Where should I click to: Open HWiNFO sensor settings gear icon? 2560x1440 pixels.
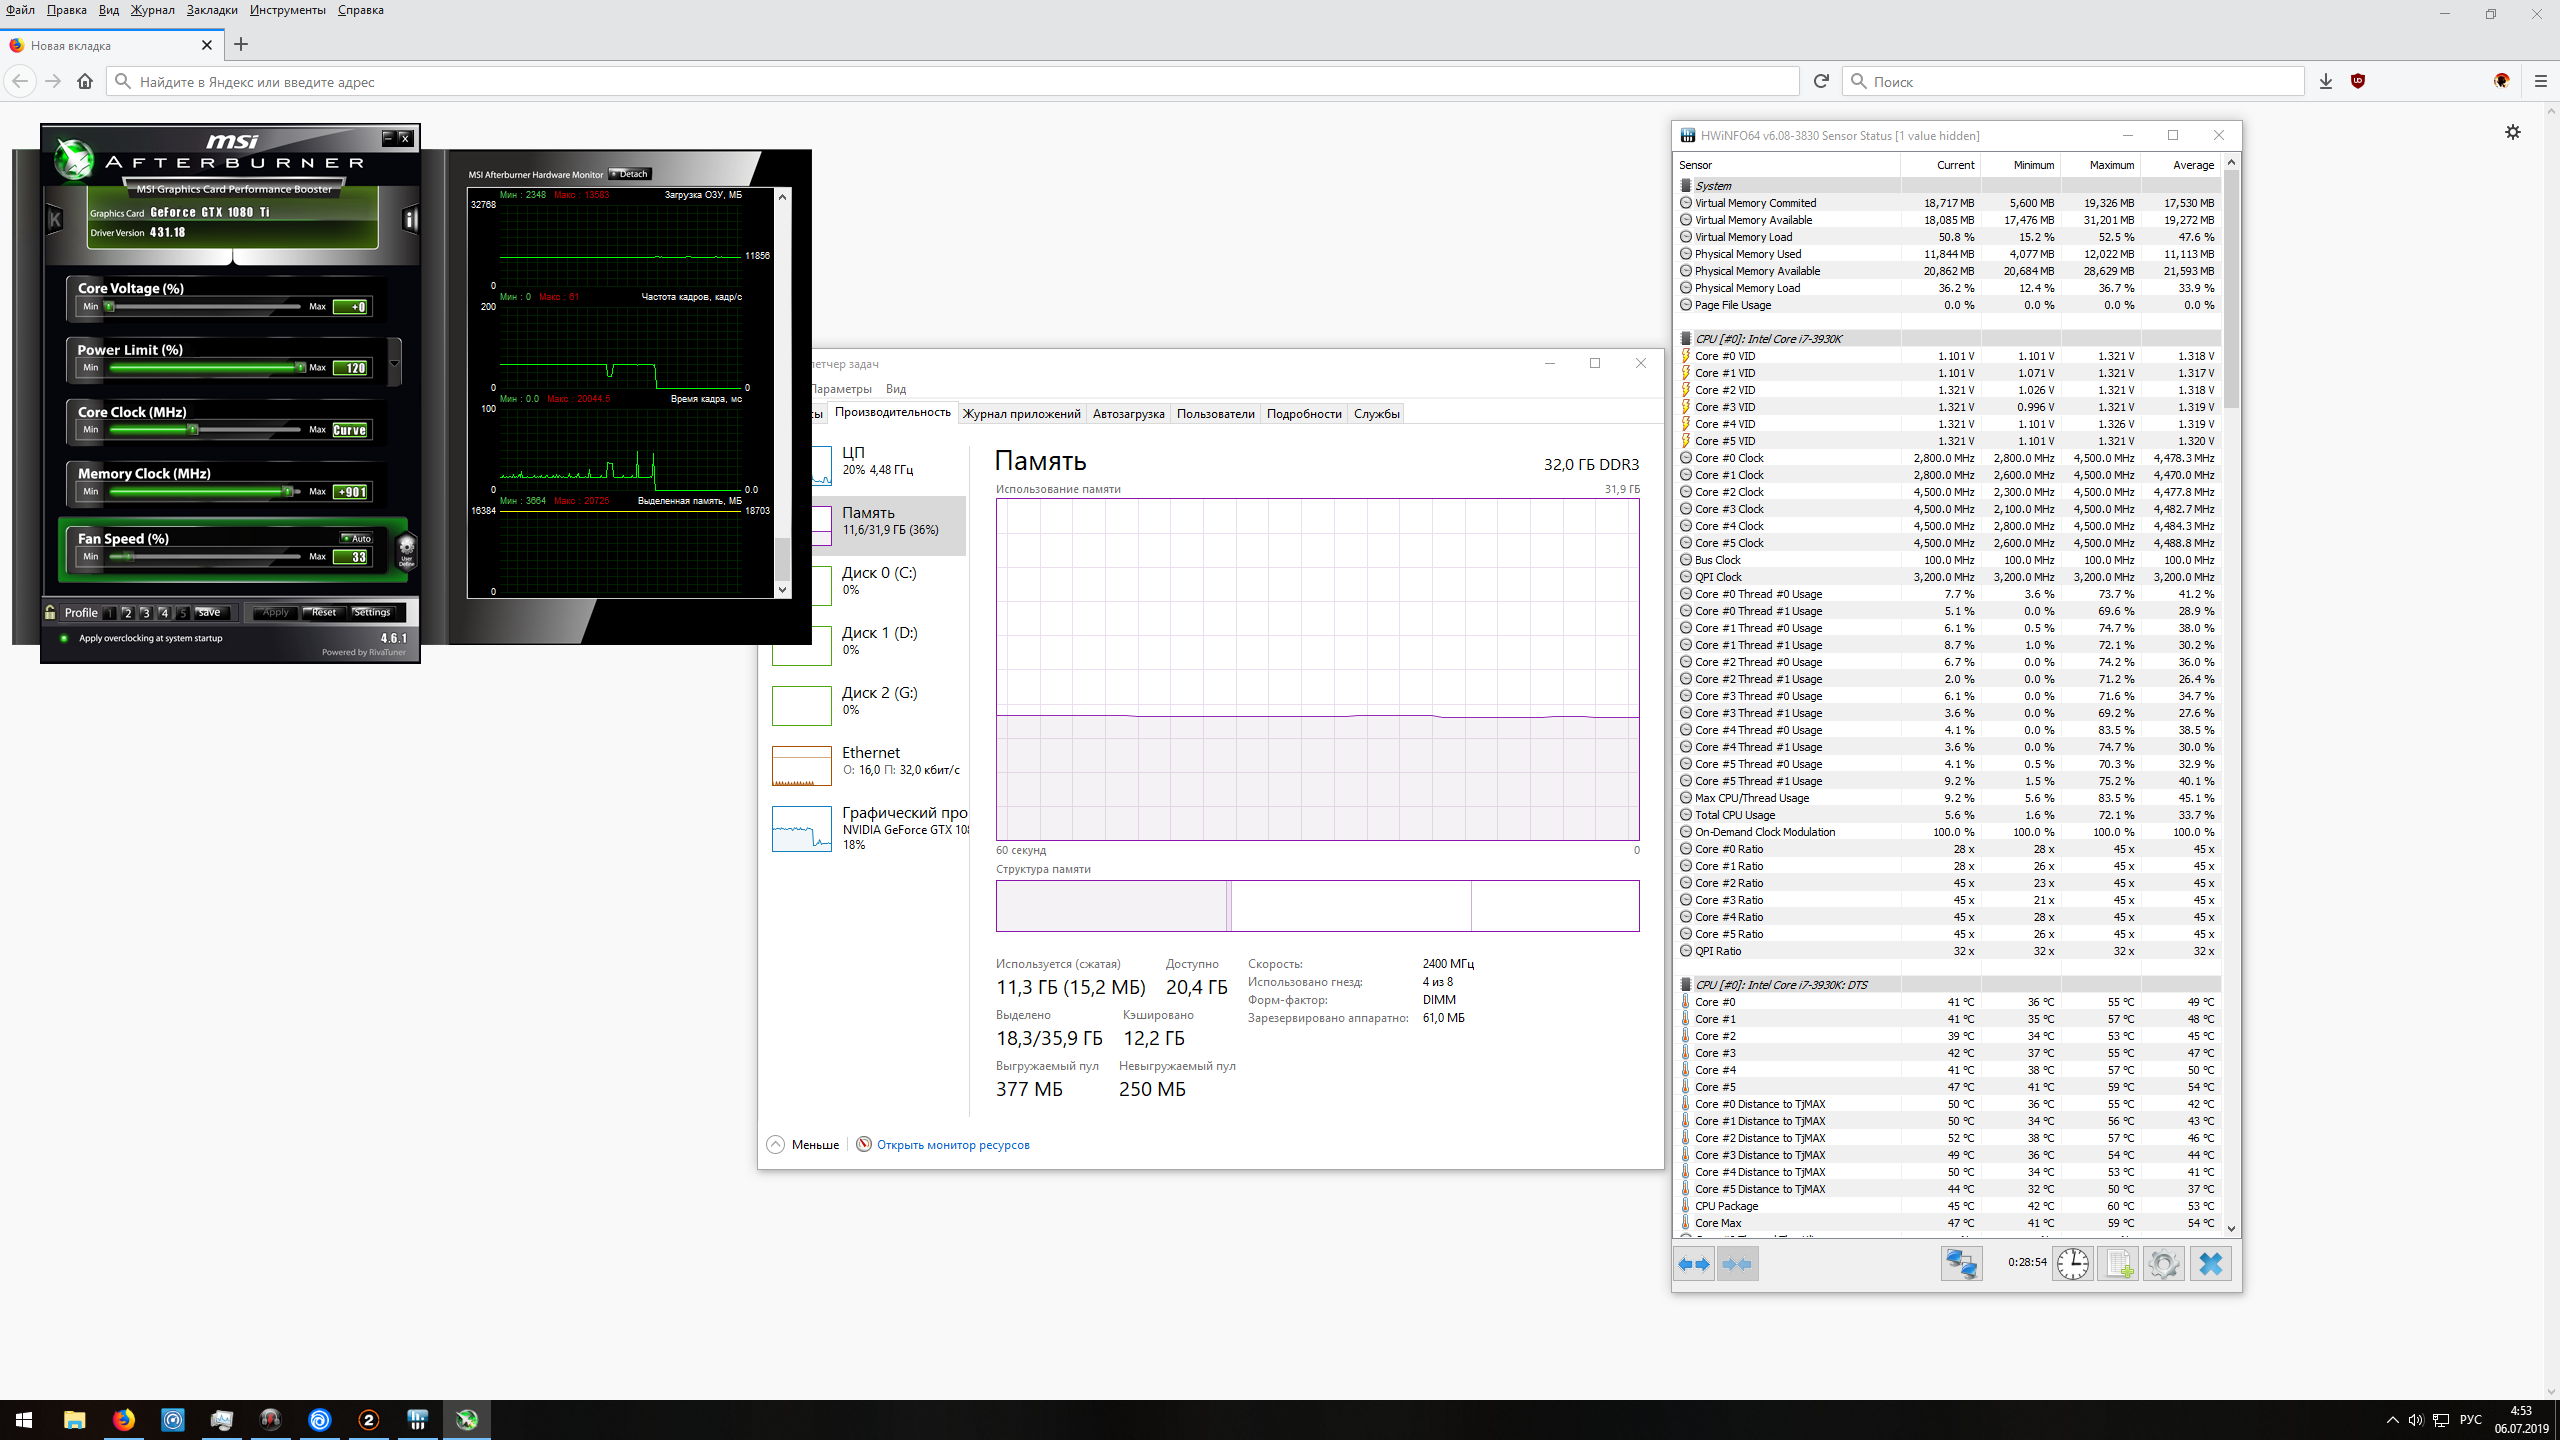pos(2163,1264)
